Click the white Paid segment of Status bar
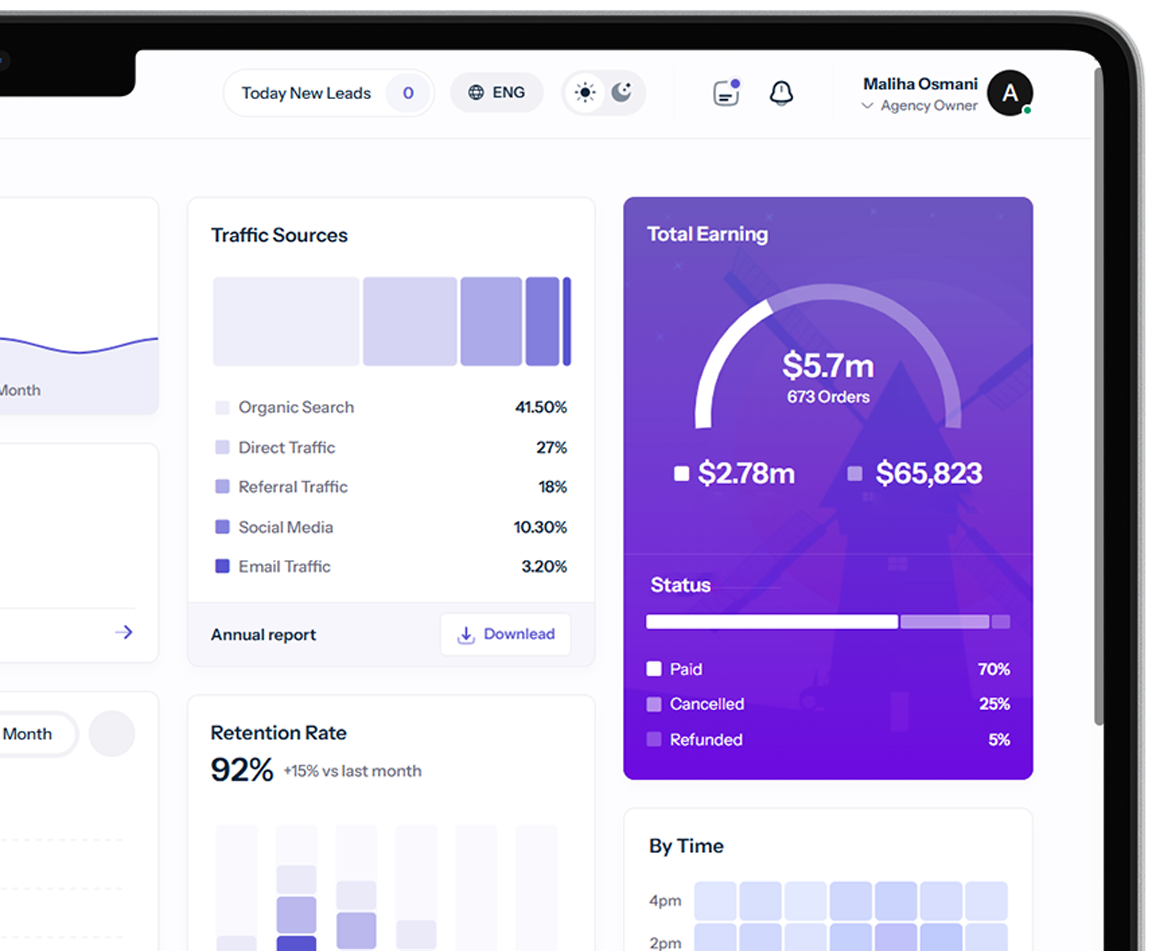 (771, 622)
